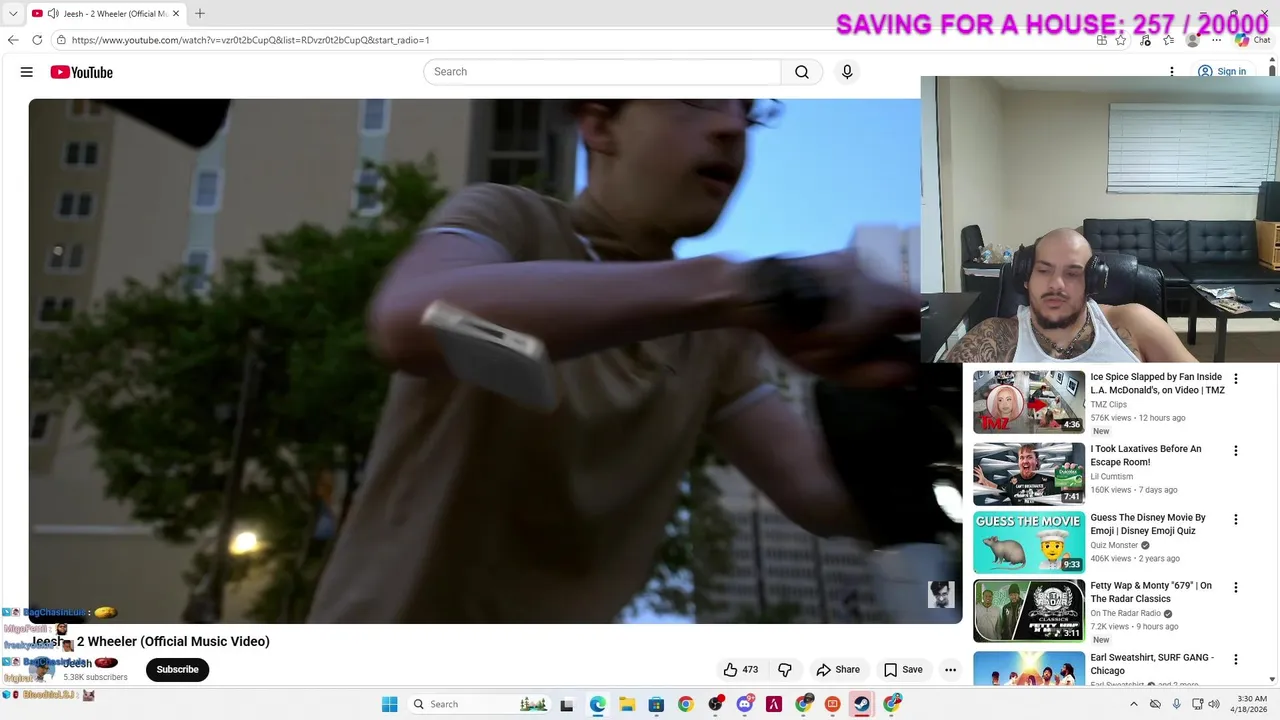Open the Windows Start menu
This screenshot has width=1280, height=720.
click(389, 704)
